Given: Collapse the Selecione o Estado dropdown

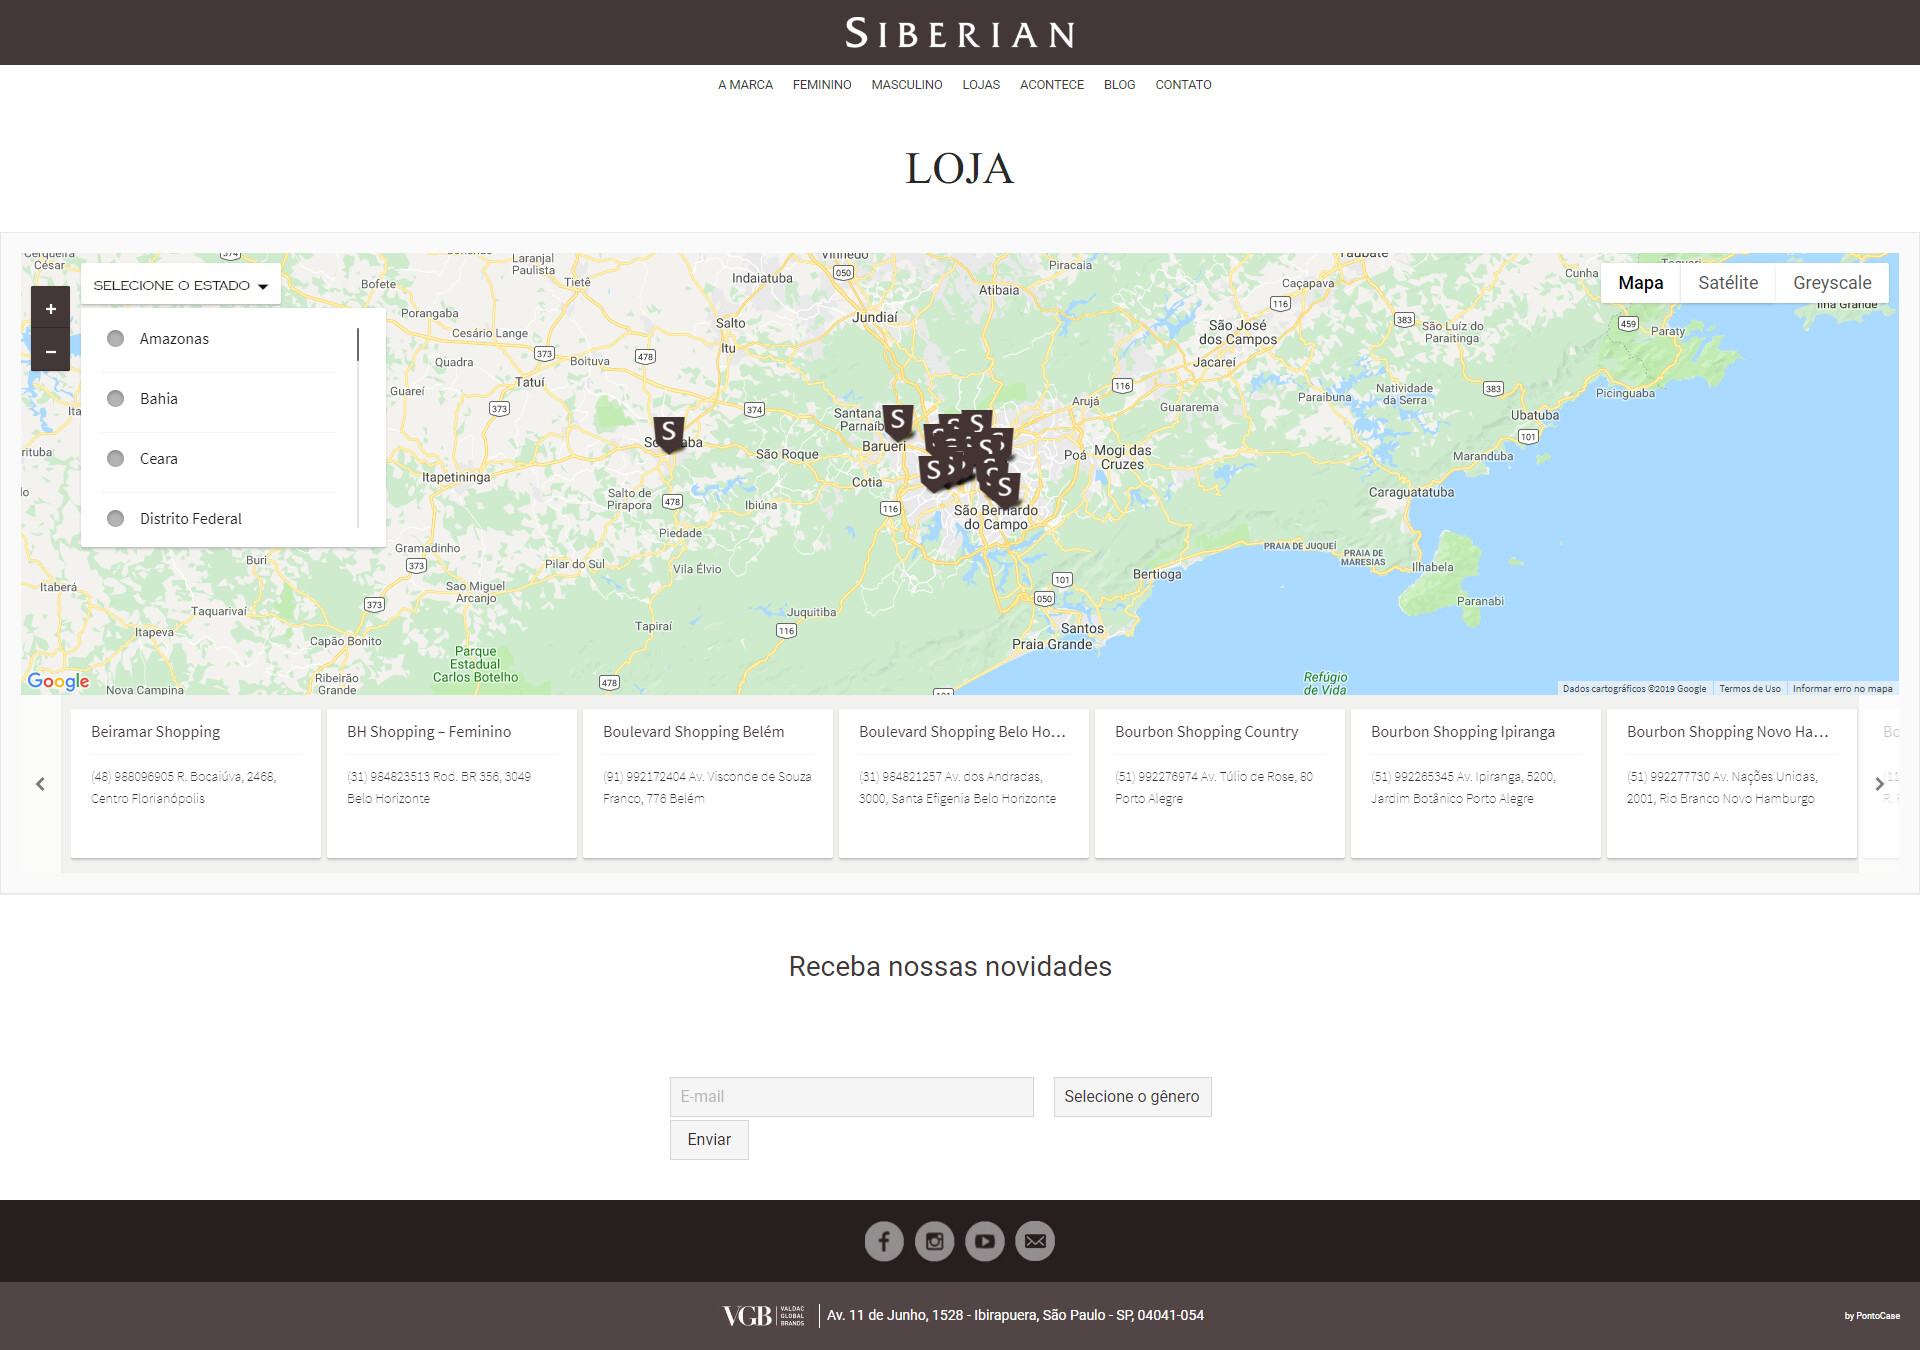Looking at the screenshot, I should pos(180,285).
